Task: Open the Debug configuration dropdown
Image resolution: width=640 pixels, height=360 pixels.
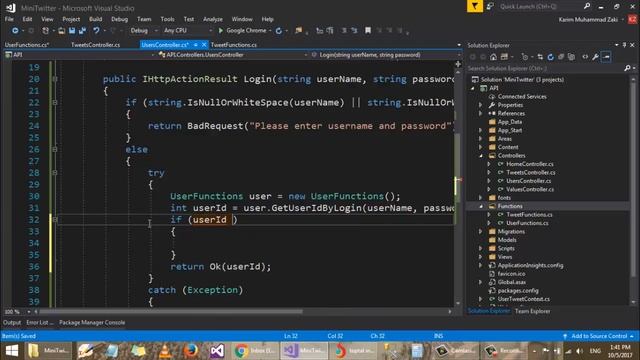Action: (143, 31)
